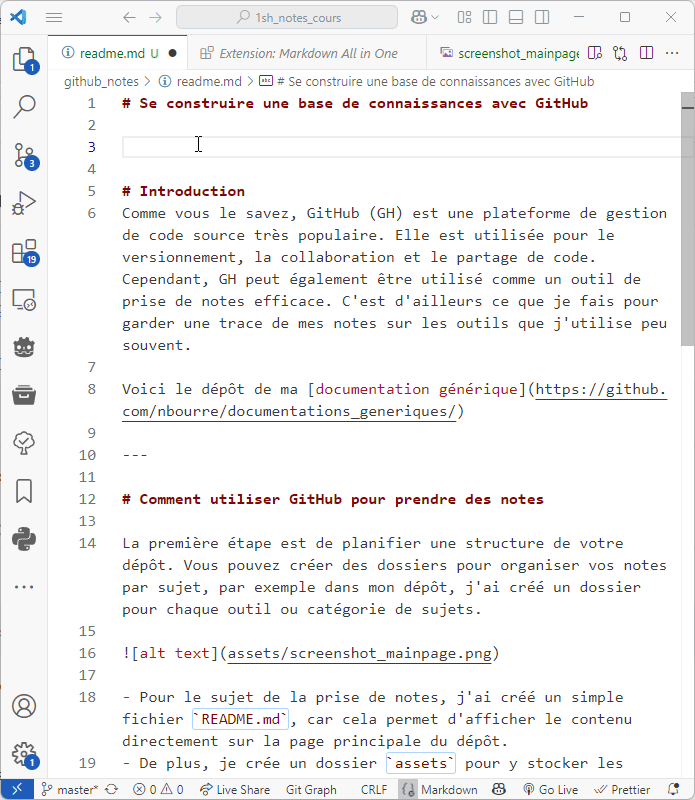Image resolution: width=695 pixels, height=800 pixels.
Task: Click the editor vertical scrollbar thumb
Action: coord(687,219)
